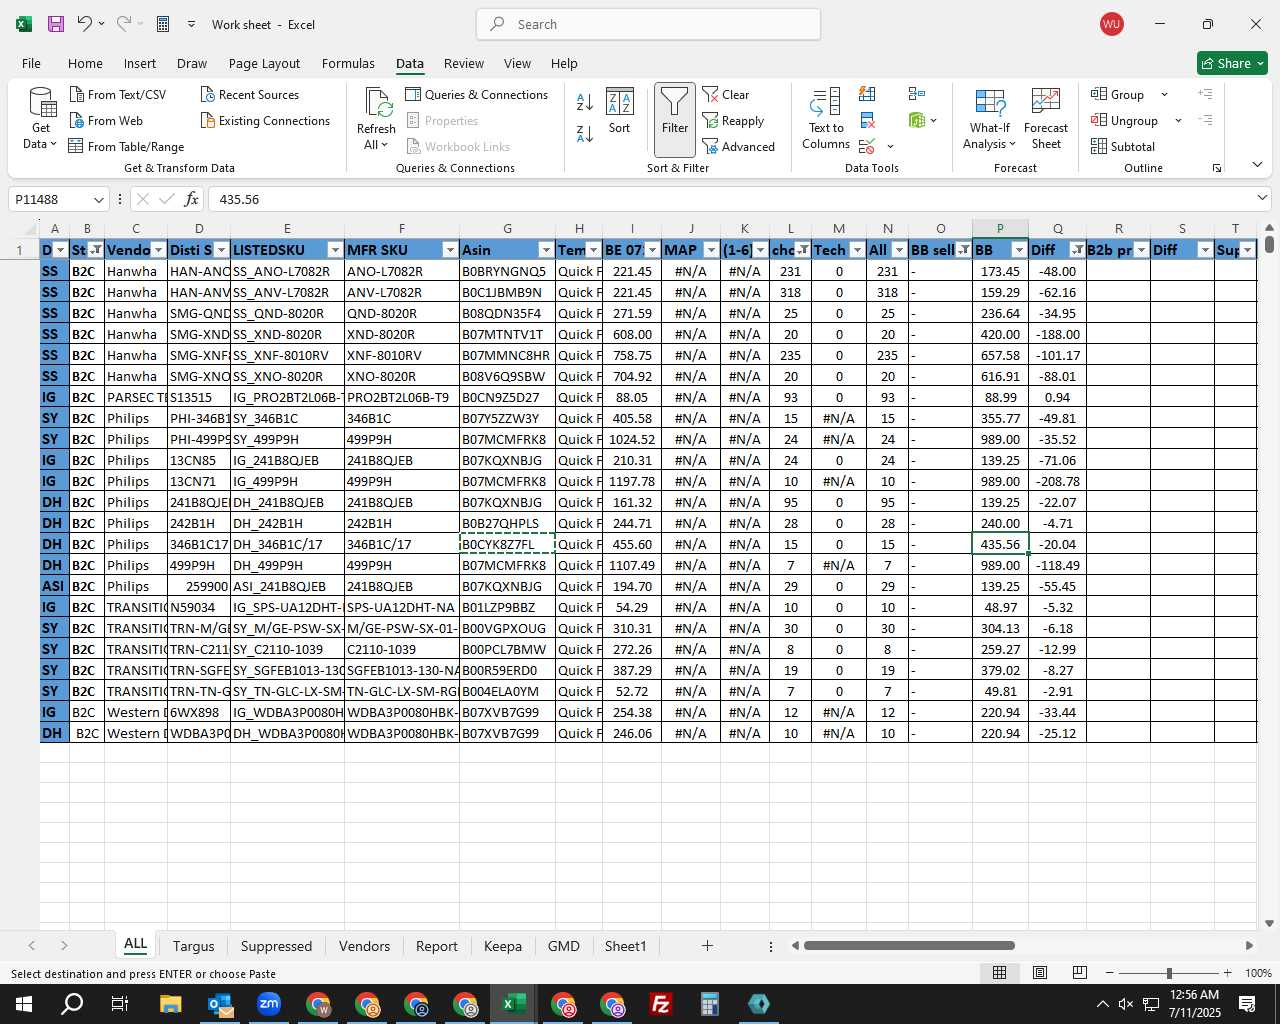Collapse the ribbon chevron
Viewport: 1280px width, 1024px height.
[x=1257, y=165]
